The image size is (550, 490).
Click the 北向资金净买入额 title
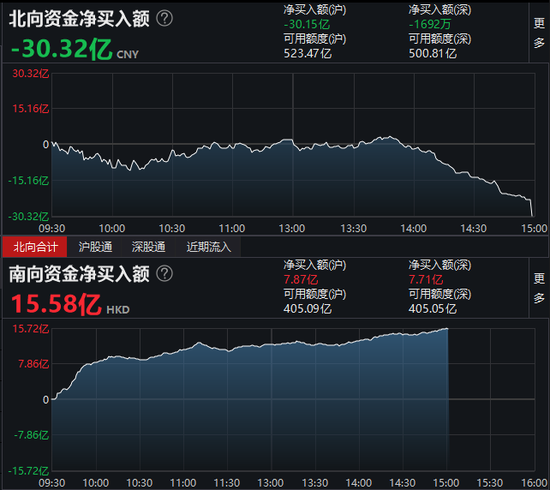(79, 19)
